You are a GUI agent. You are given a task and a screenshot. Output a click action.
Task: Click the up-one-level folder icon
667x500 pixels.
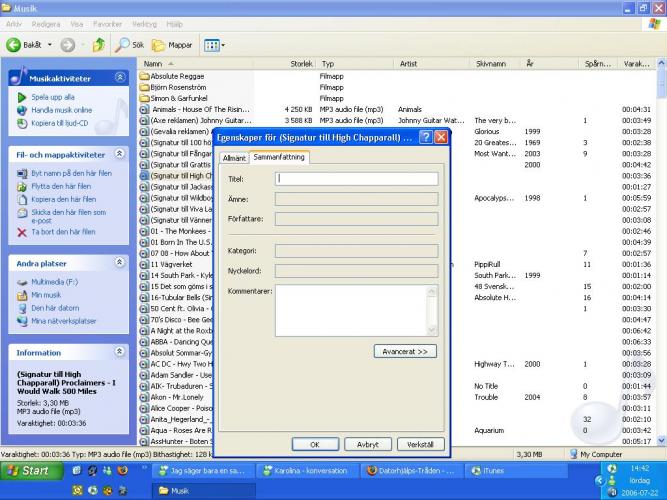click(99, 45)
